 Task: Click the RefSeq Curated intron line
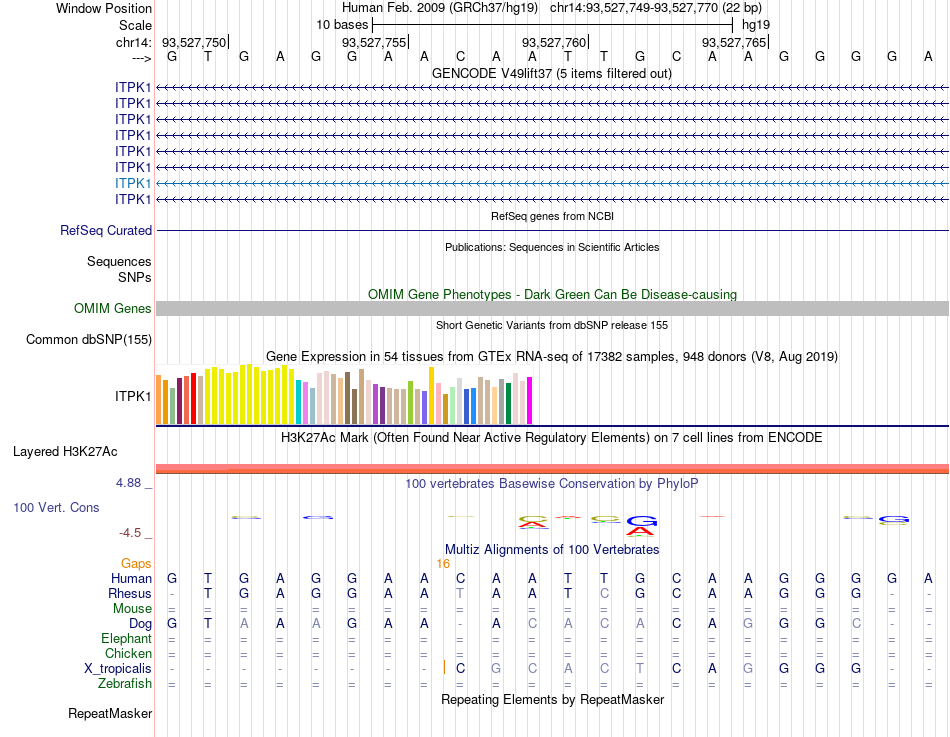coord(552,230)
